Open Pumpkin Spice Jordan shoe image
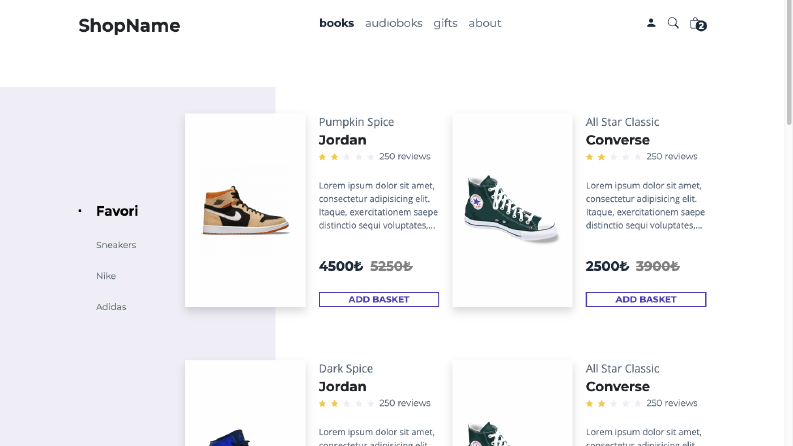Viewport: 793px width, 446px height. click(x=245, y=210)
